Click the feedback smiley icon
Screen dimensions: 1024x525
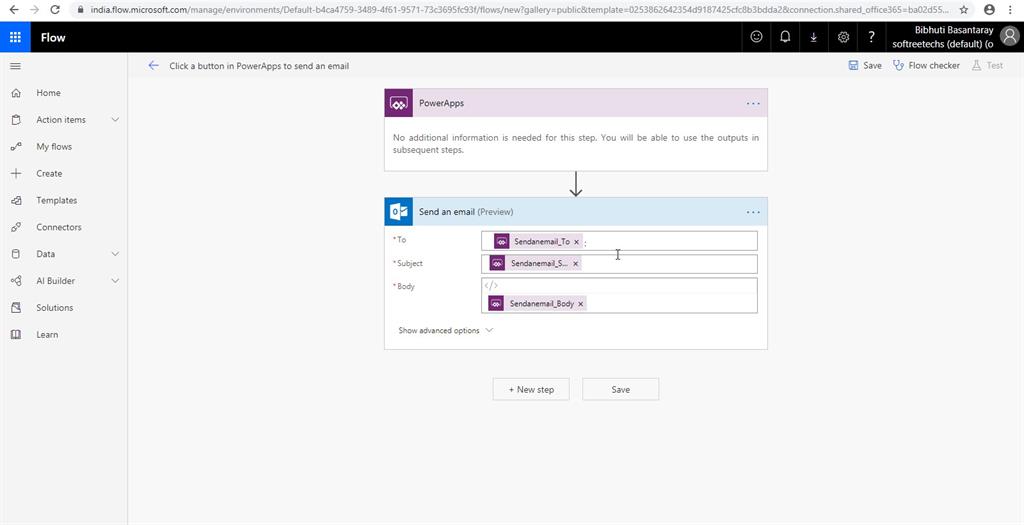coord(756,37)
